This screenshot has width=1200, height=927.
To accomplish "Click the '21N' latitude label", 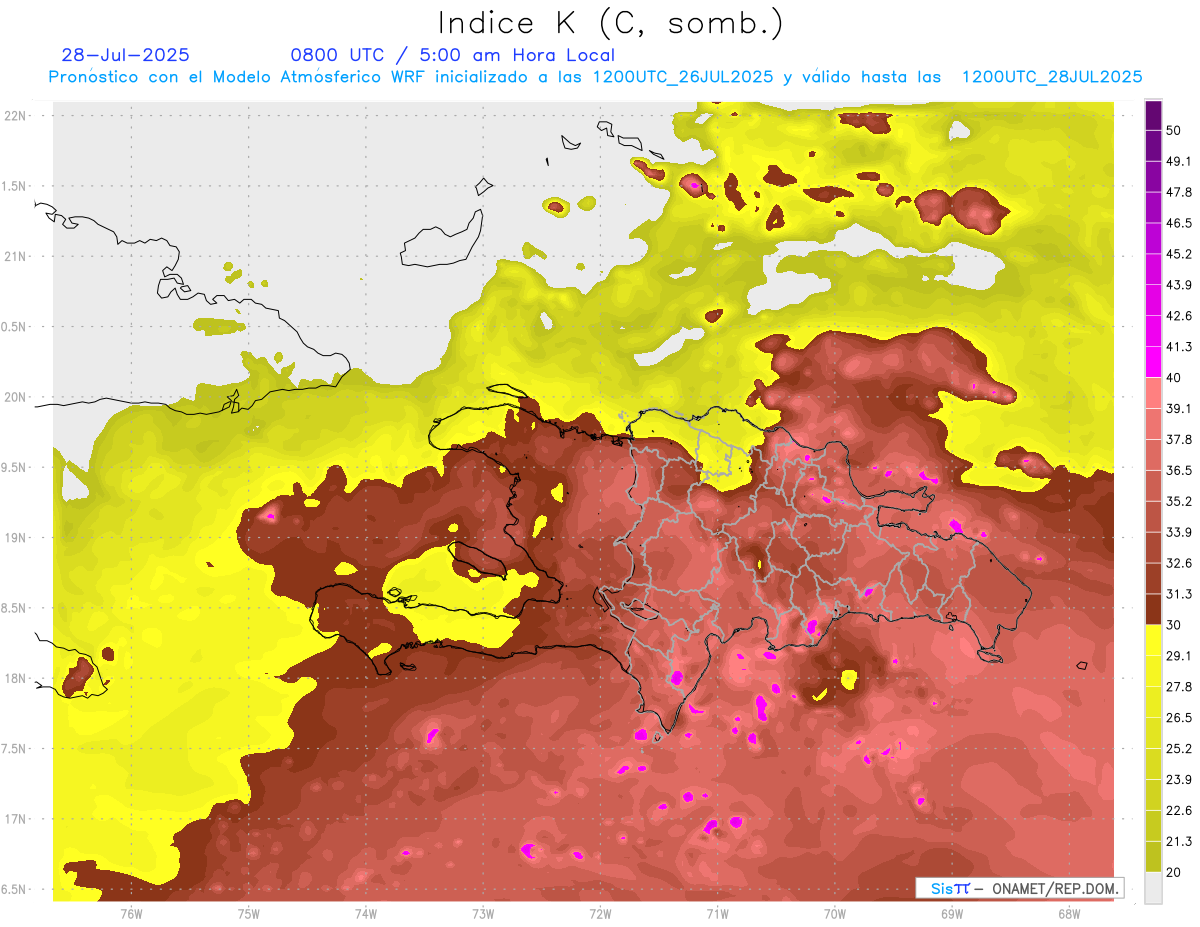I will [x=16, y=256].
